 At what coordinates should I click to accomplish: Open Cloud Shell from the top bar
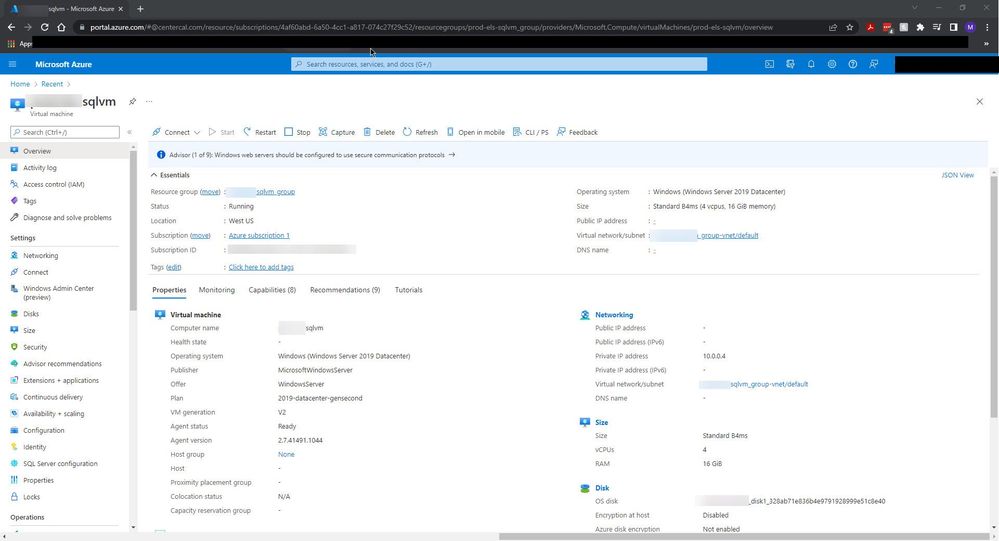770,64
